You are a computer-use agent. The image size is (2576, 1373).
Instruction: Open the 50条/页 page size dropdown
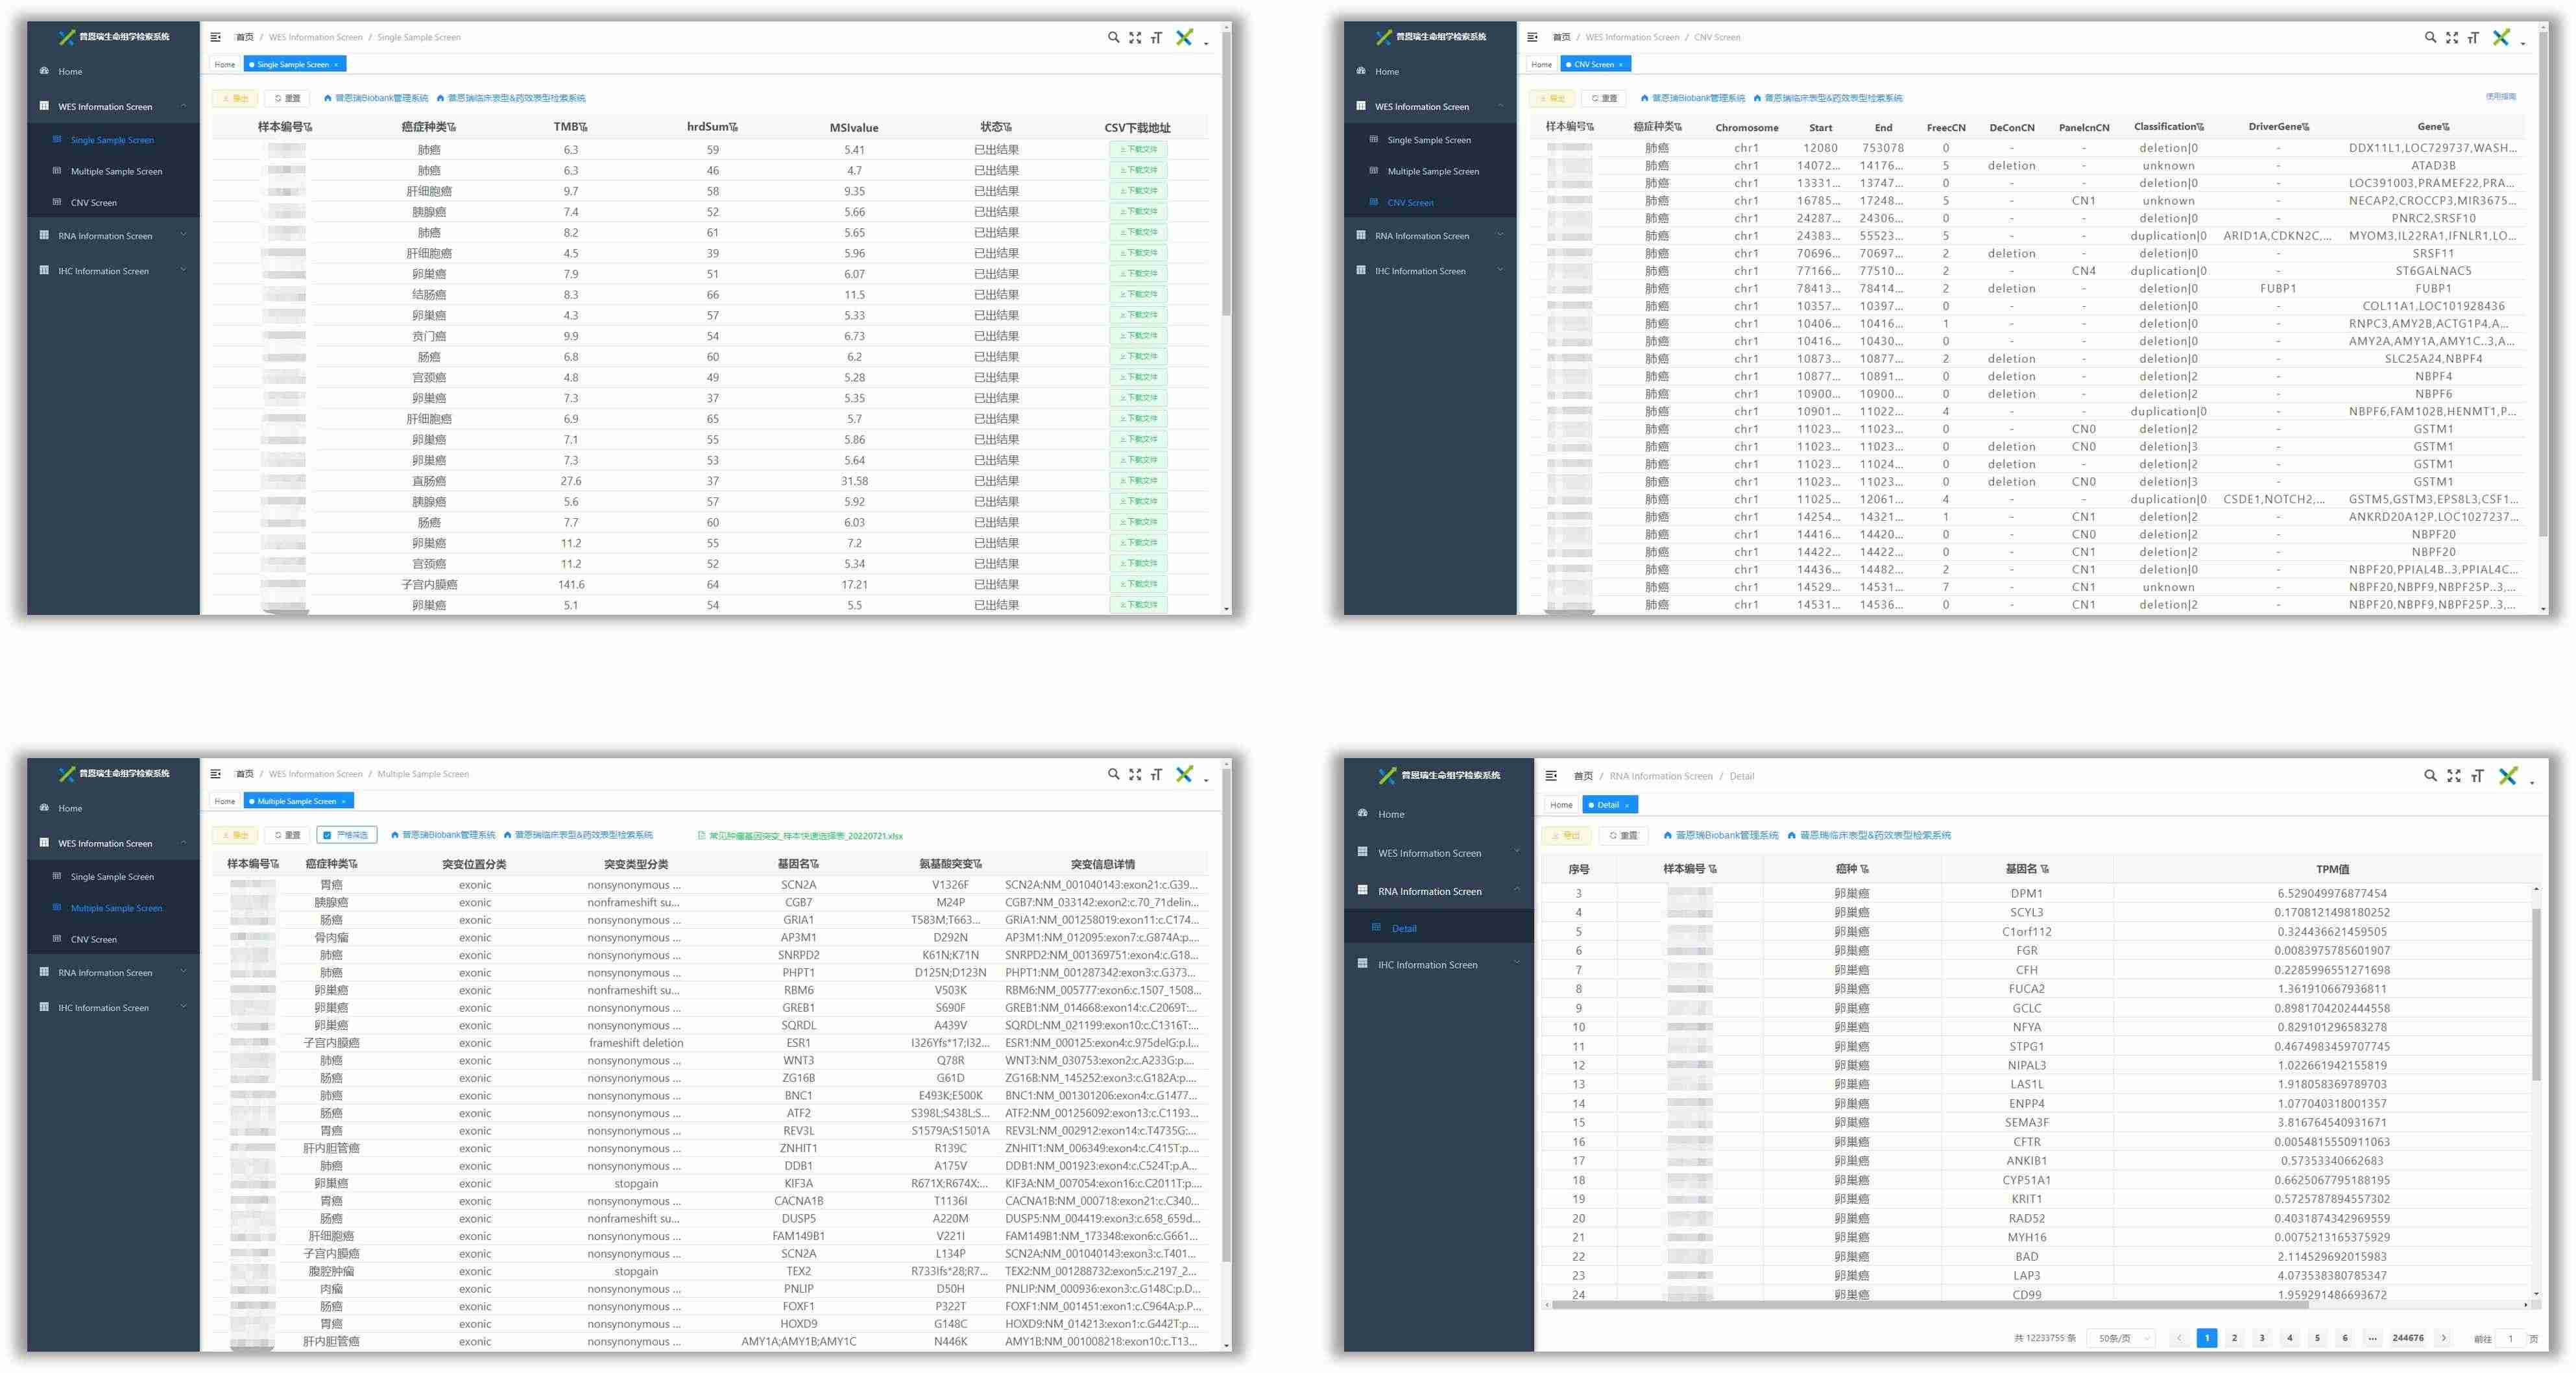(x=2121, y=1338)
